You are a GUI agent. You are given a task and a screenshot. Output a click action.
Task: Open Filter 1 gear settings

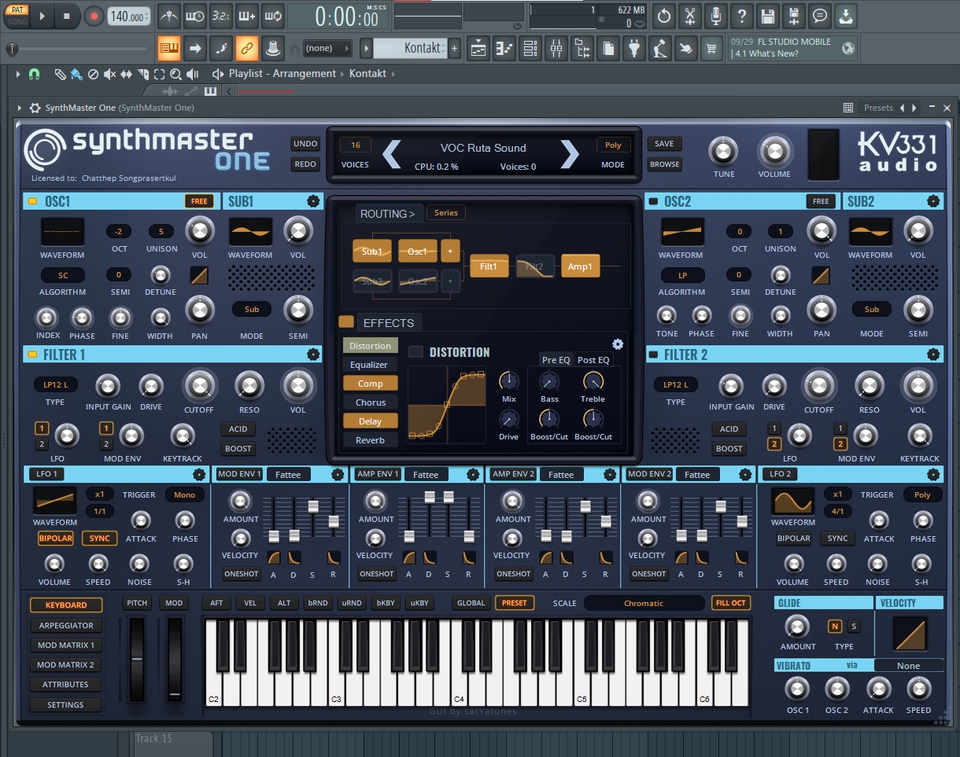[313, 354]
